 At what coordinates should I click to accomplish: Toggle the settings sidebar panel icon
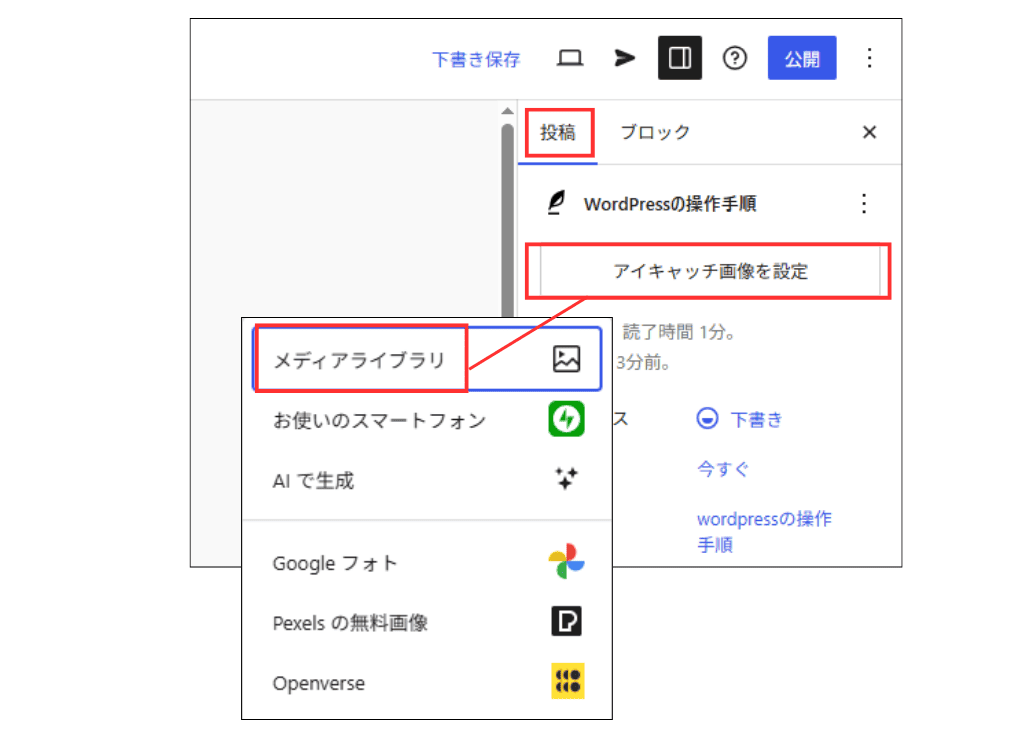tap(680, 58)
